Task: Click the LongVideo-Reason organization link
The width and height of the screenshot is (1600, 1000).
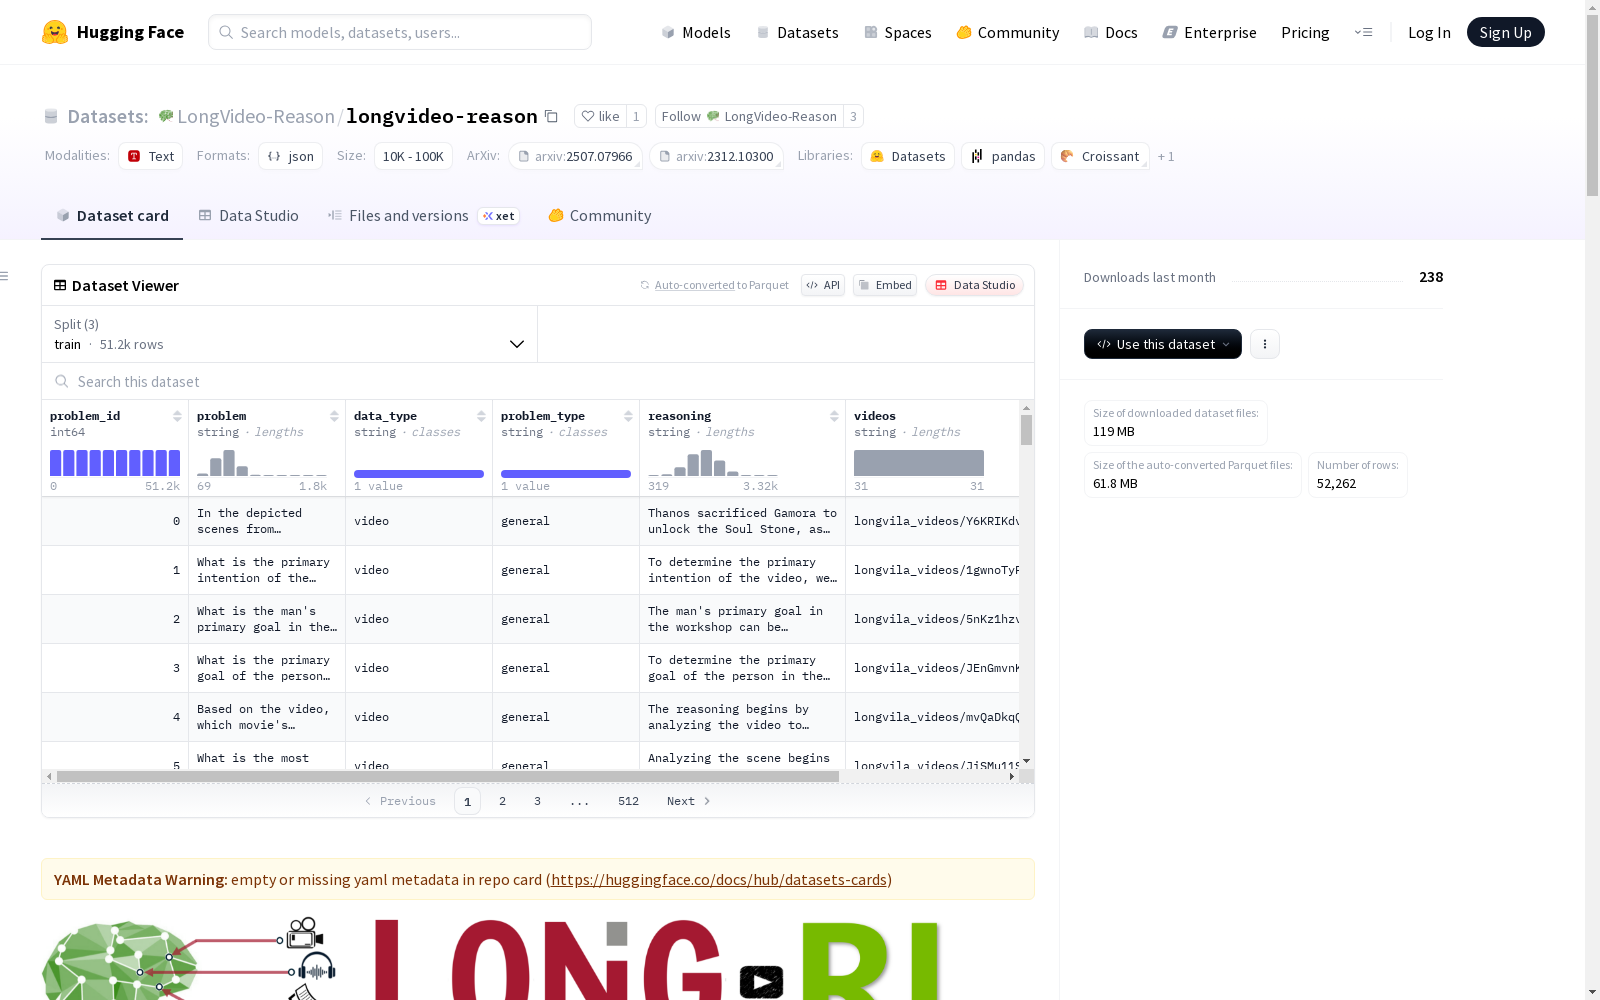Action: click(256, 116)
